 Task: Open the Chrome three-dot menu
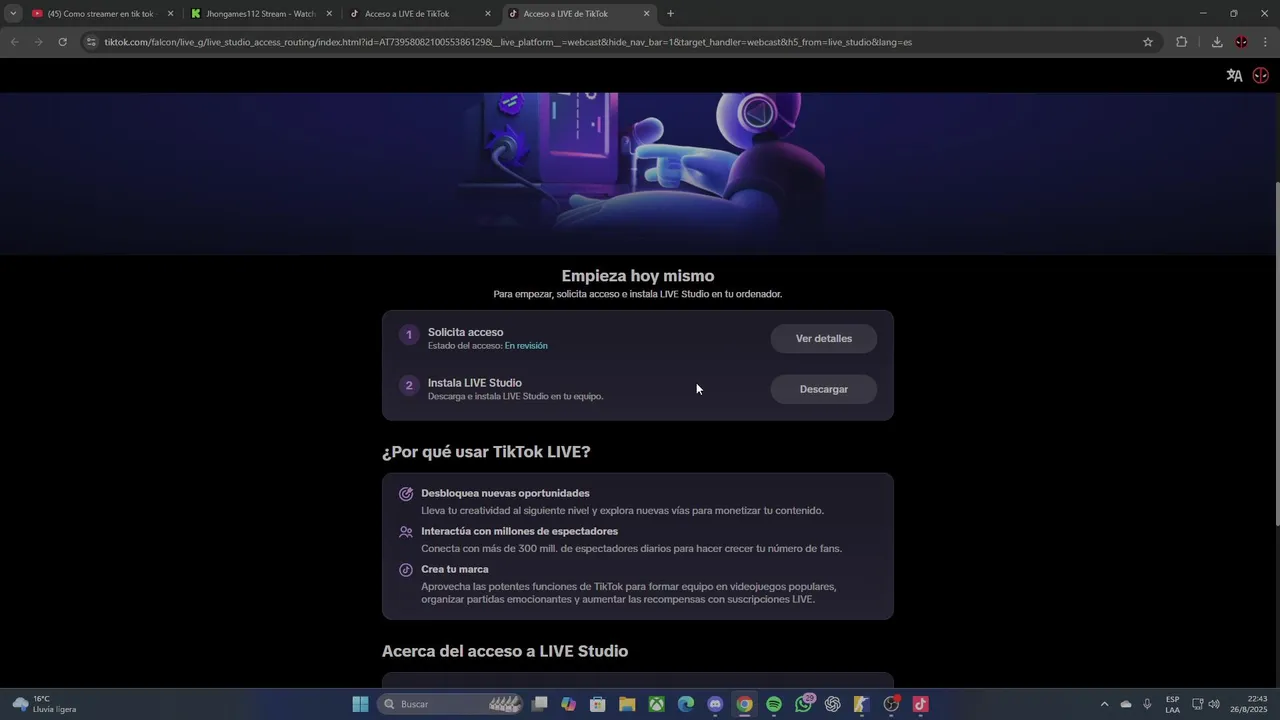(x=1265, y=42)
